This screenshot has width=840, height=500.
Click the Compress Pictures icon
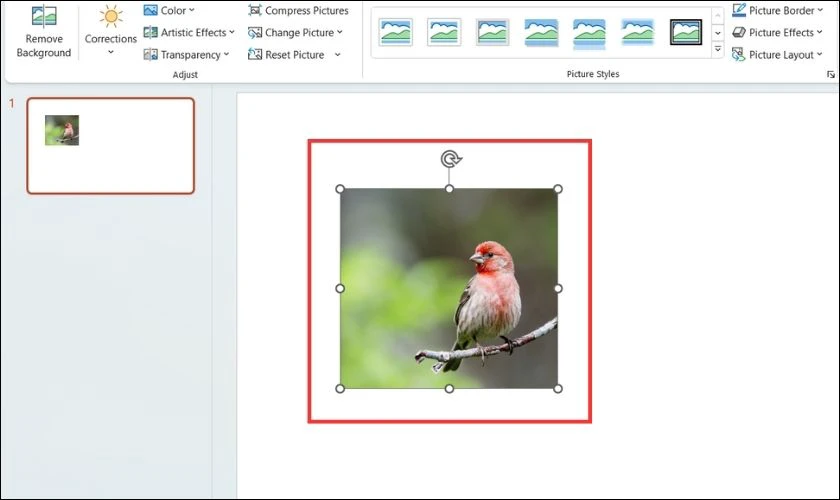[x=255, y=10]
